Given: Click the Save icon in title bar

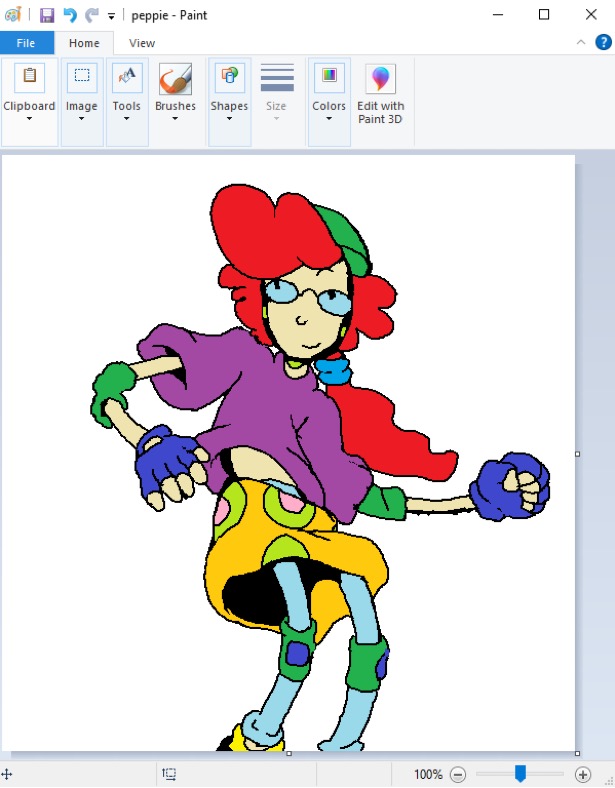Looking at the screenshot, I should (x=47, y=15).
